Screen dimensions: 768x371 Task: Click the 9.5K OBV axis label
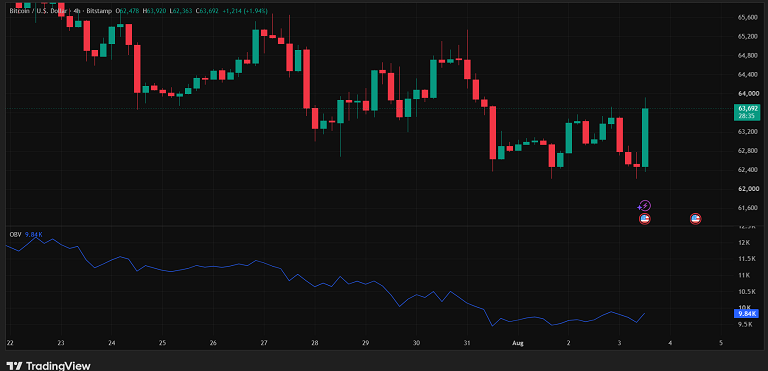click(x=746, y=324)
